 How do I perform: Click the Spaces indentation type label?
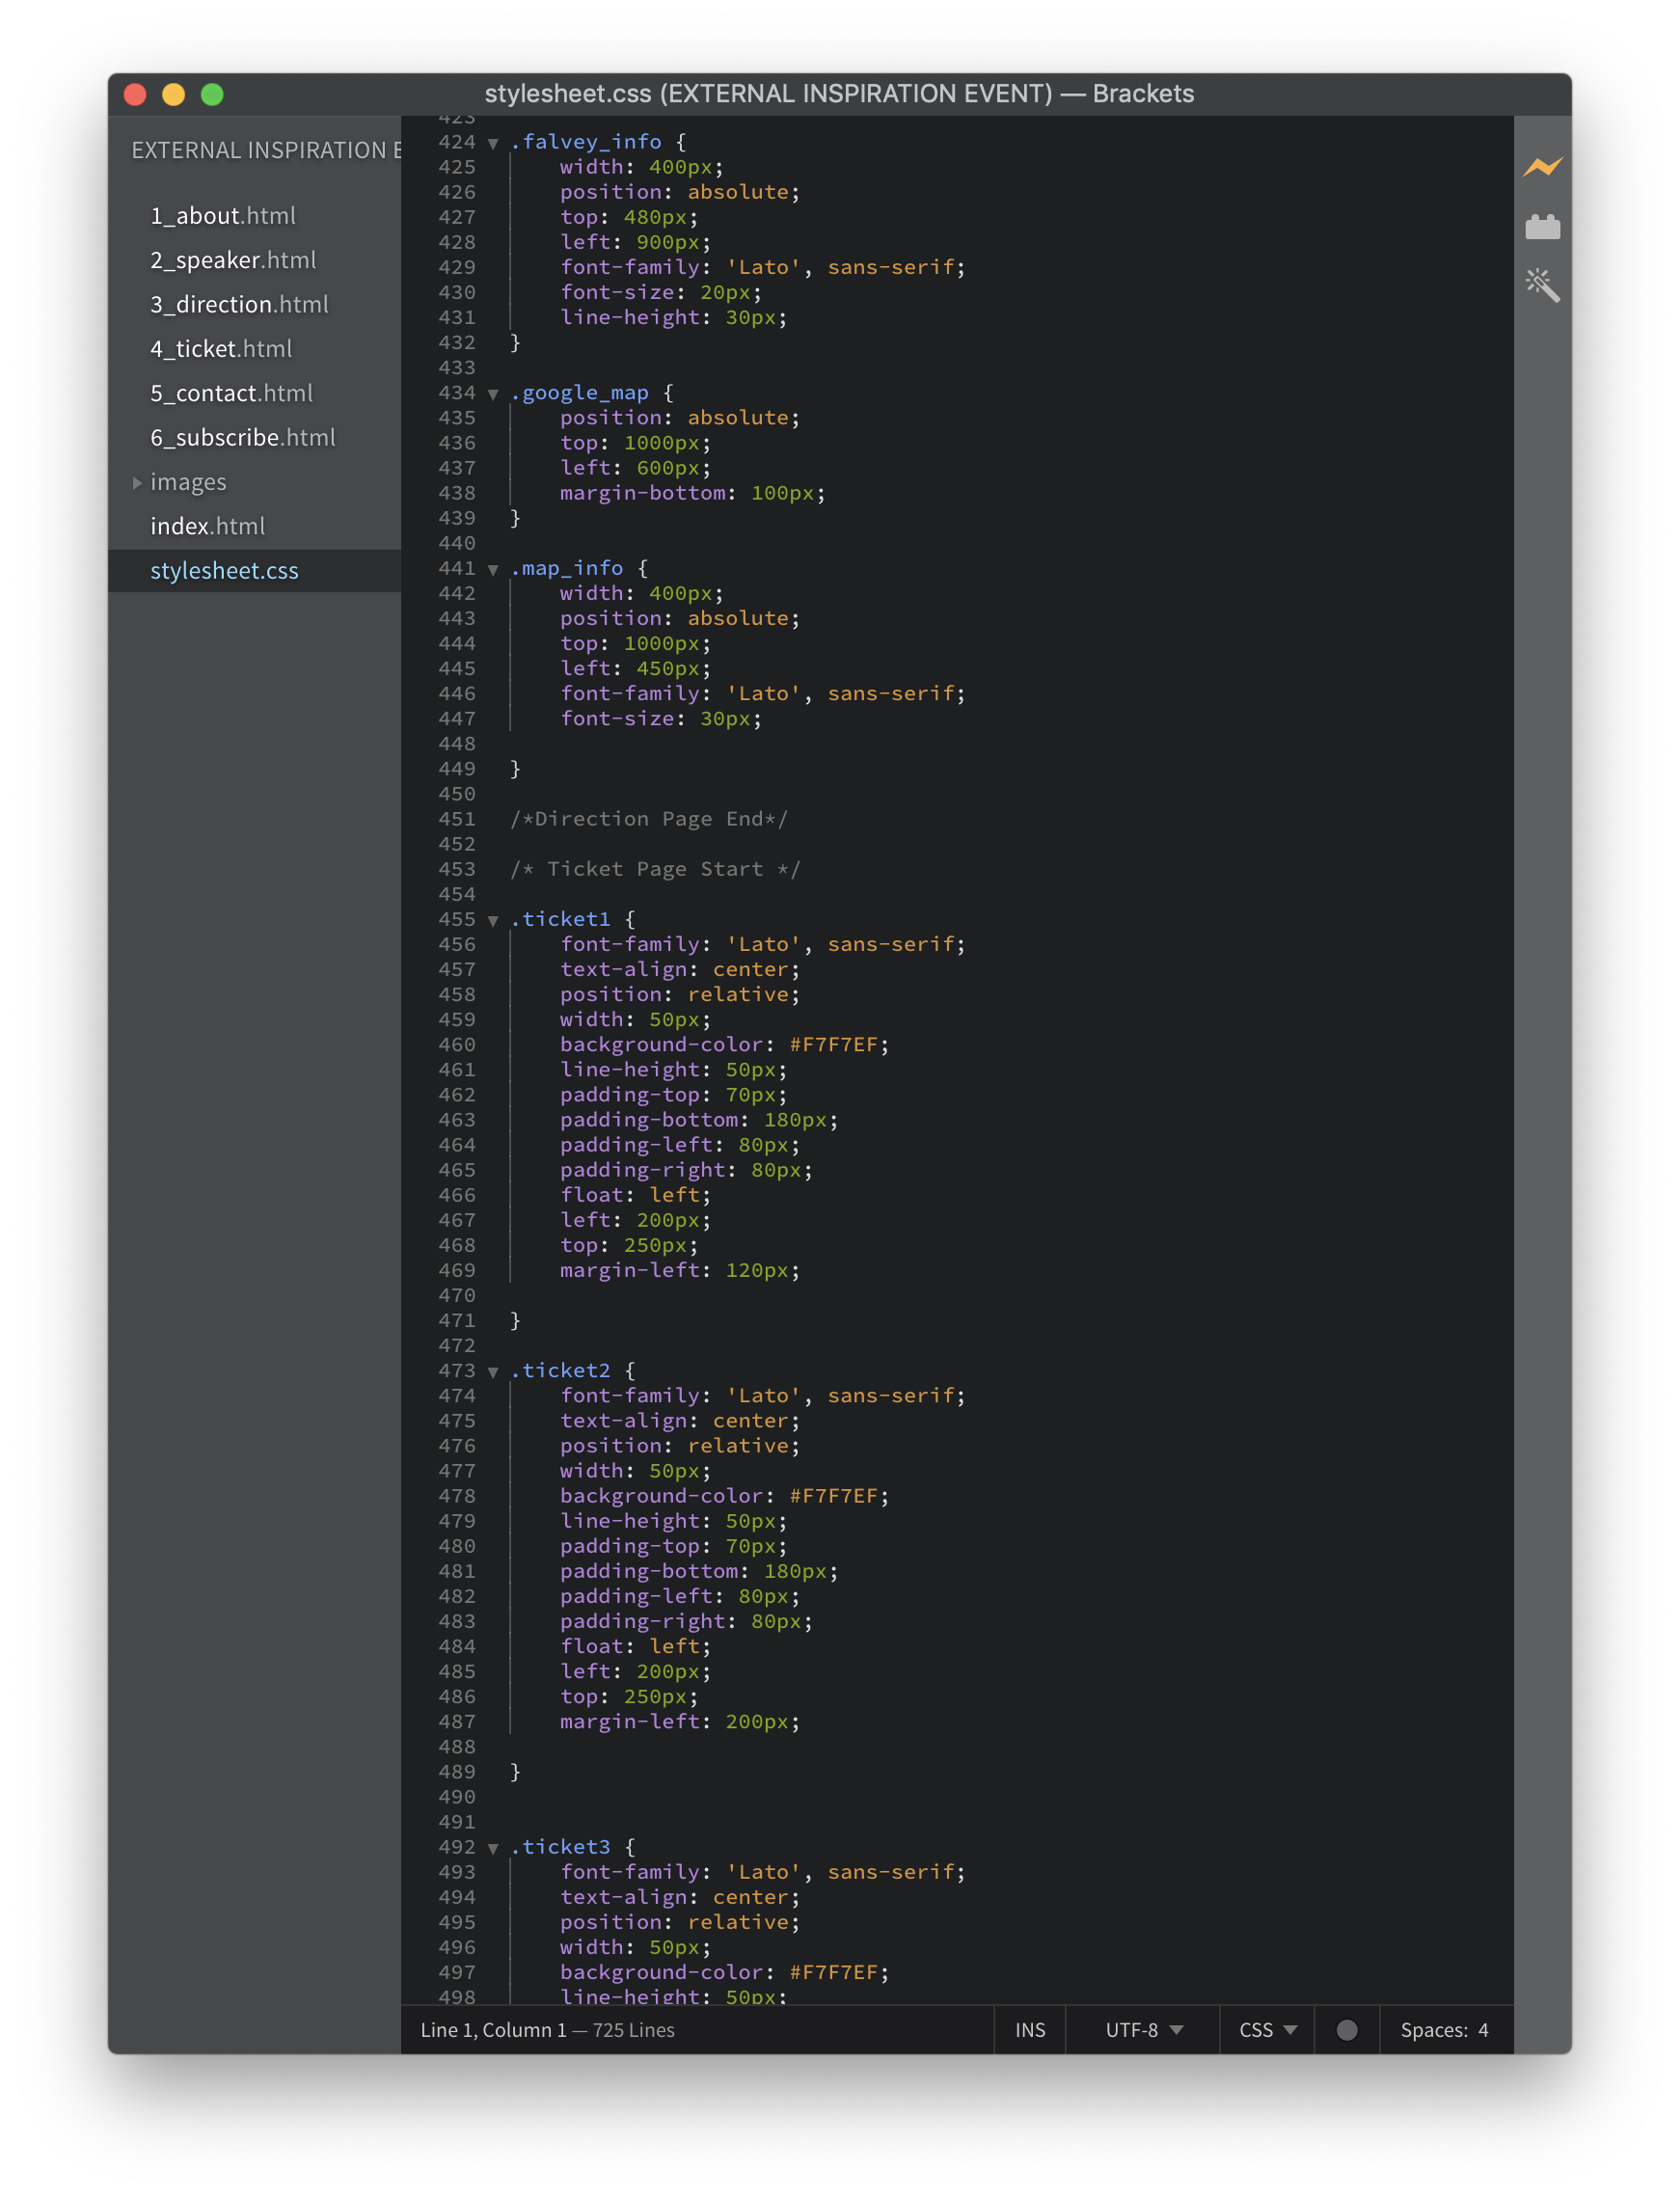coord(1432,2029)
